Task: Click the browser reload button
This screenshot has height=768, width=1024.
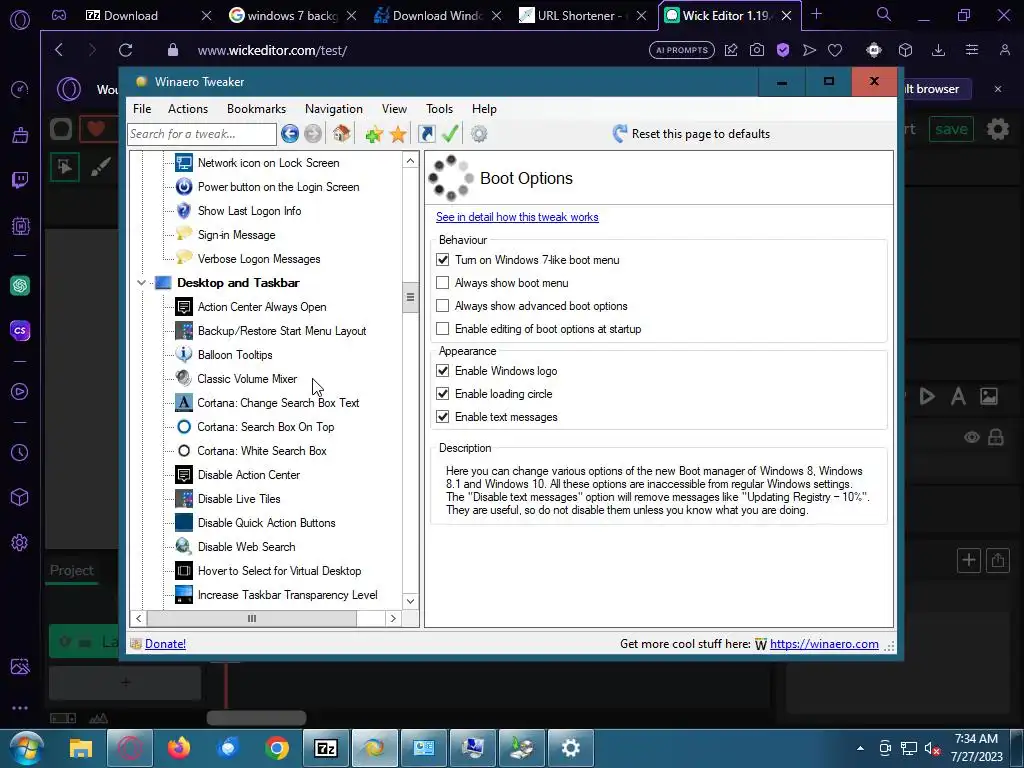Action: pos(125,50)
